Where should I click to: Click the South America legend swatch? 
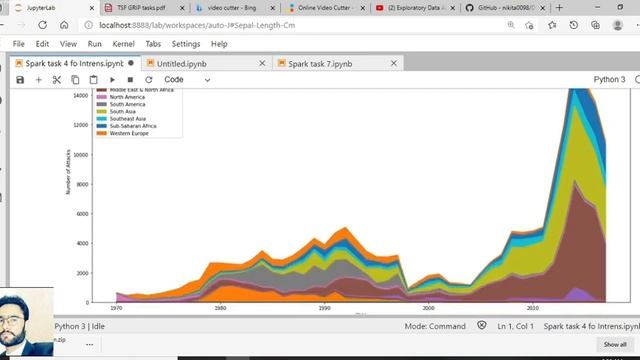(x=102, y=104)
